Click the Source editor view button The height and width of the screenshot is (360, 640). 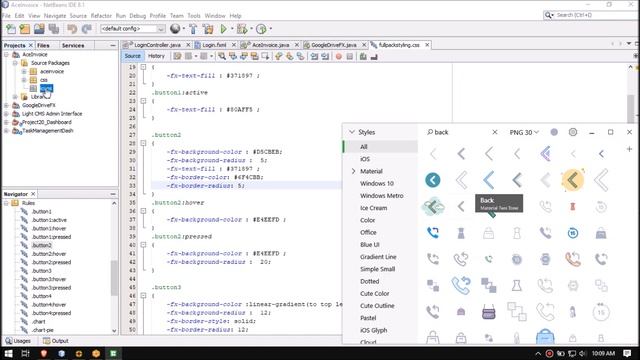pyautogui.click(x=133, y=56)
